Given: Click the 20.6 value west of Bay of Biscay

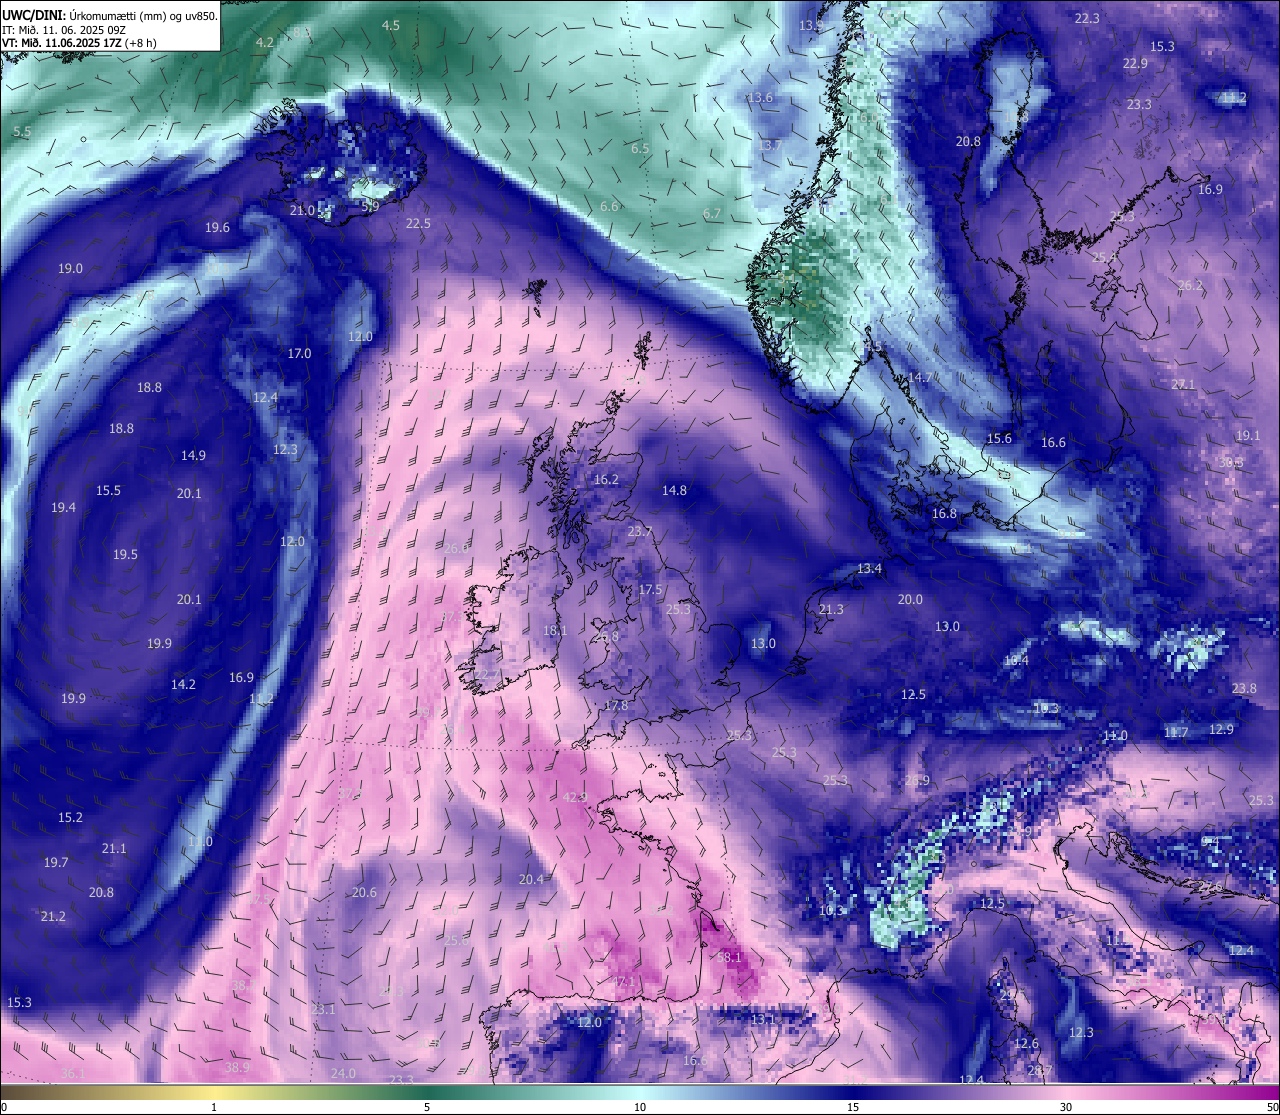Looking at the screenshot, I should click(x=364, y=892).
